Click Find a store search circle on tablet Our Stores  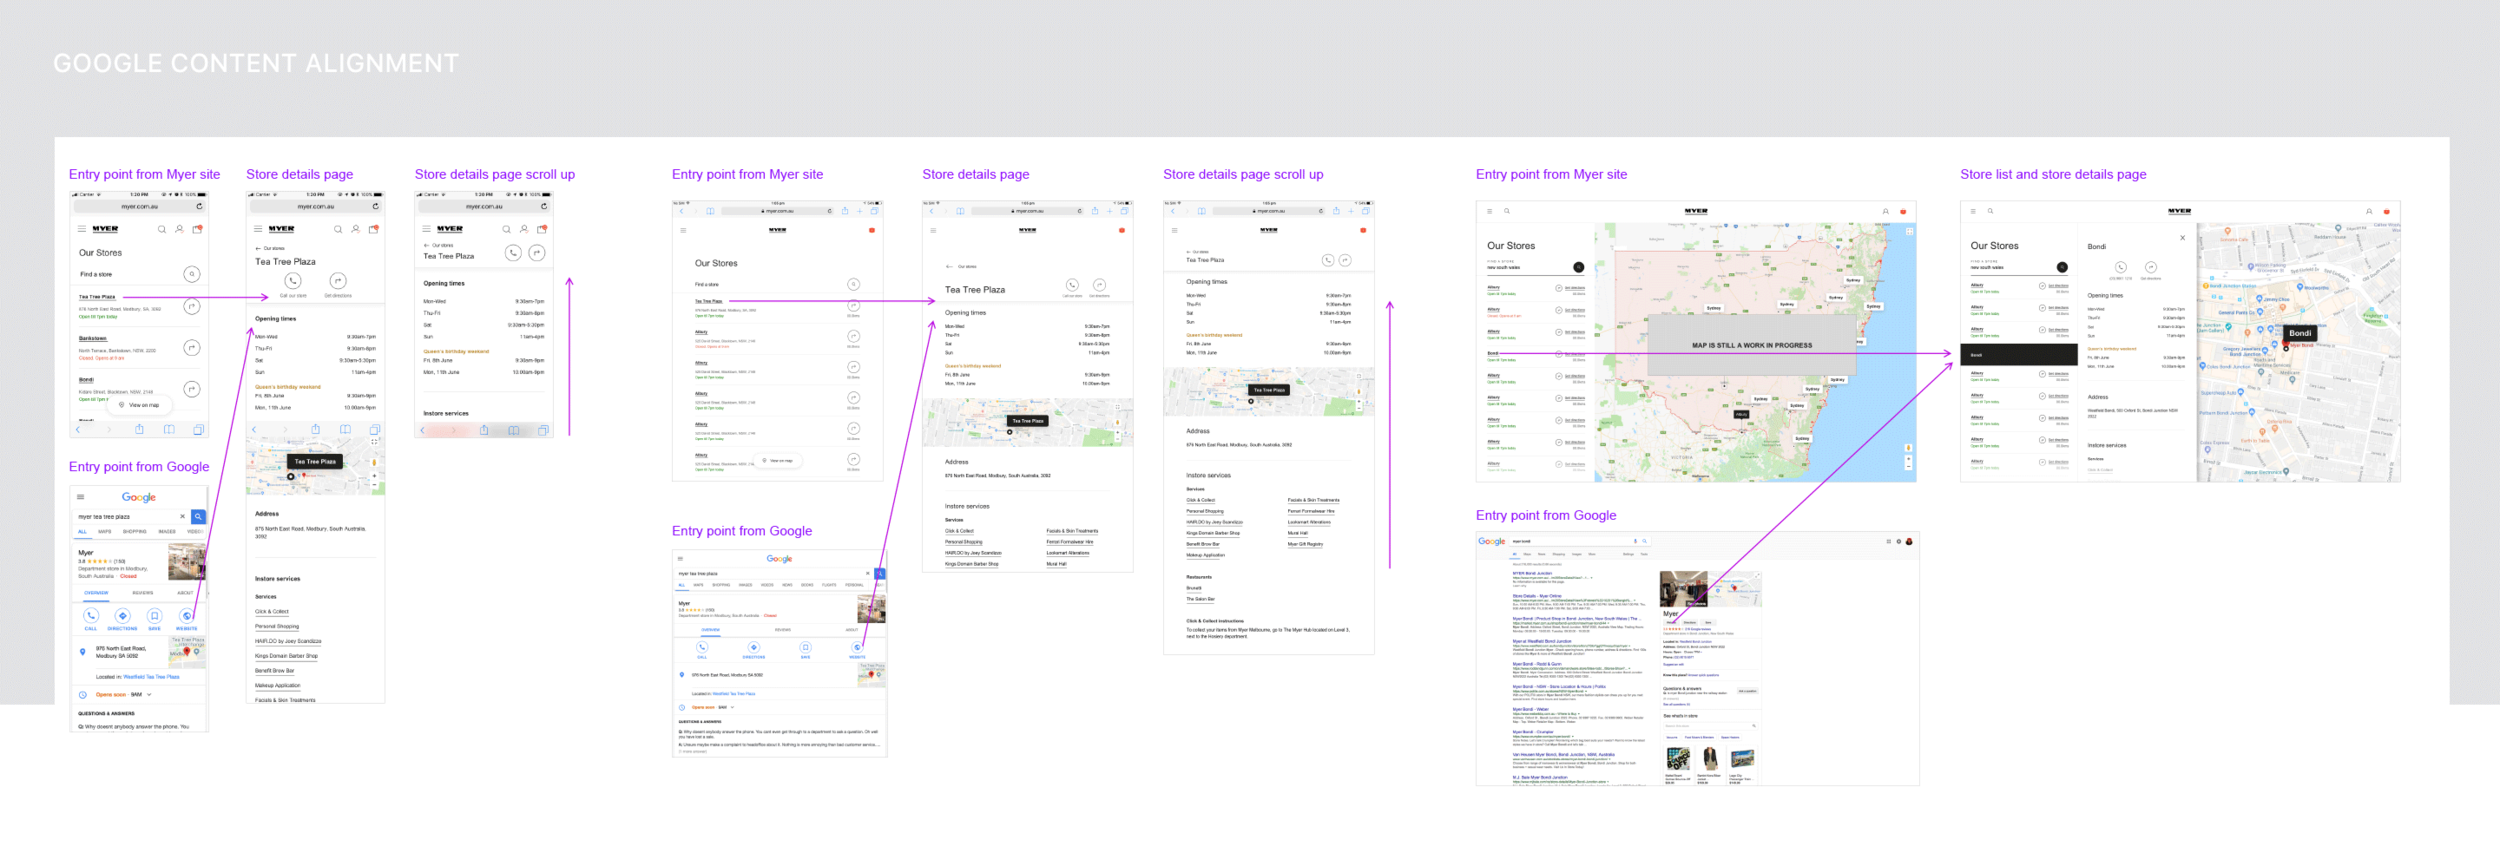tap(853, 284)
